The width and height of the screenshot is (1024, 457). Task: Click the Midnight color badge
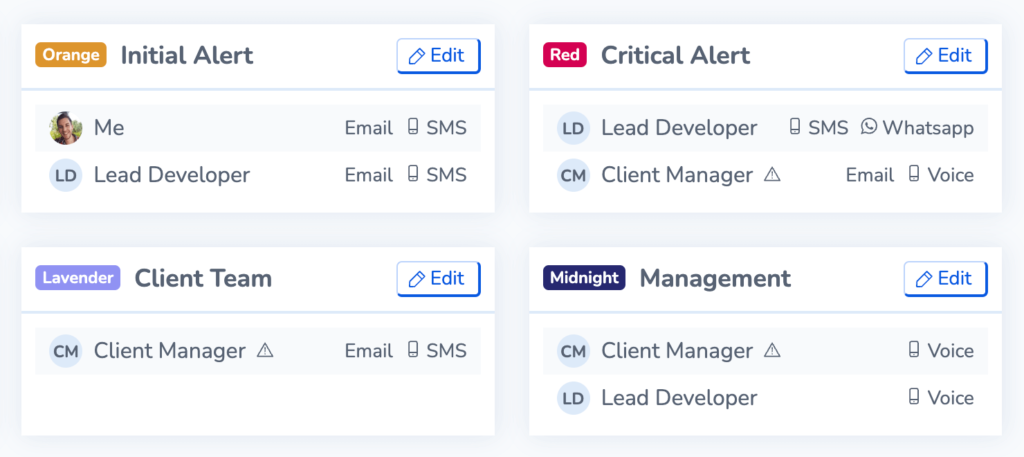584,278
